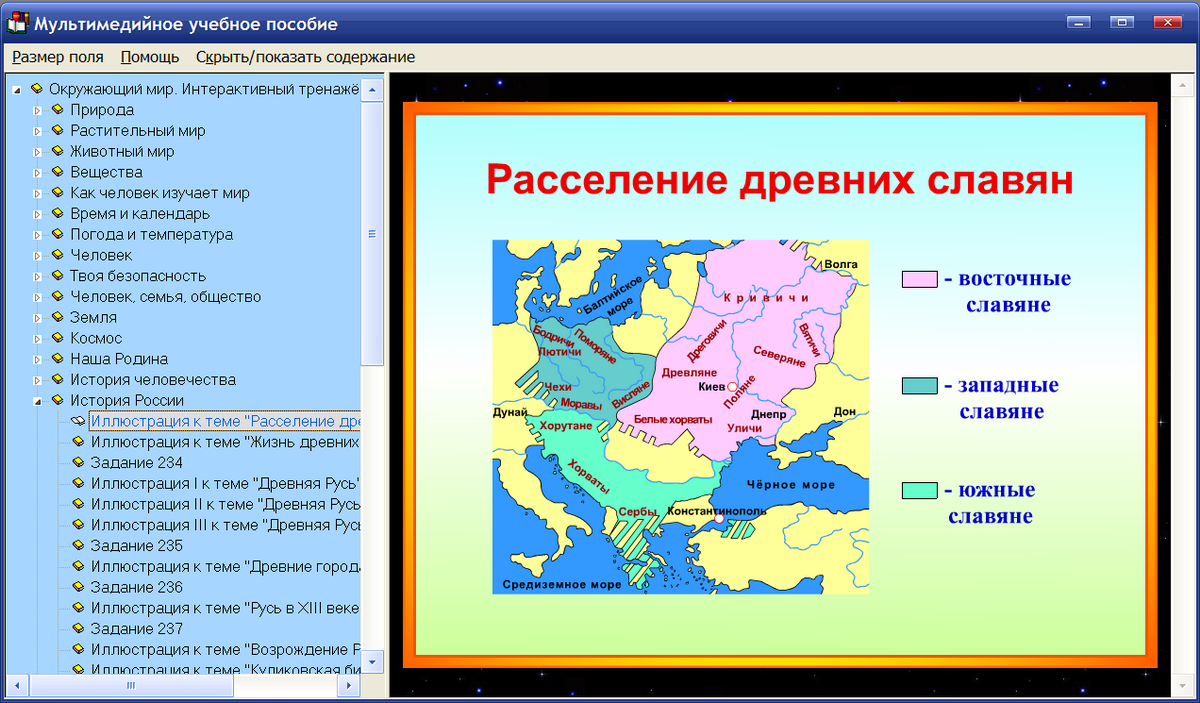Open the "Помощь" menu
This screenshot has width=1200, height=703.
147,57
